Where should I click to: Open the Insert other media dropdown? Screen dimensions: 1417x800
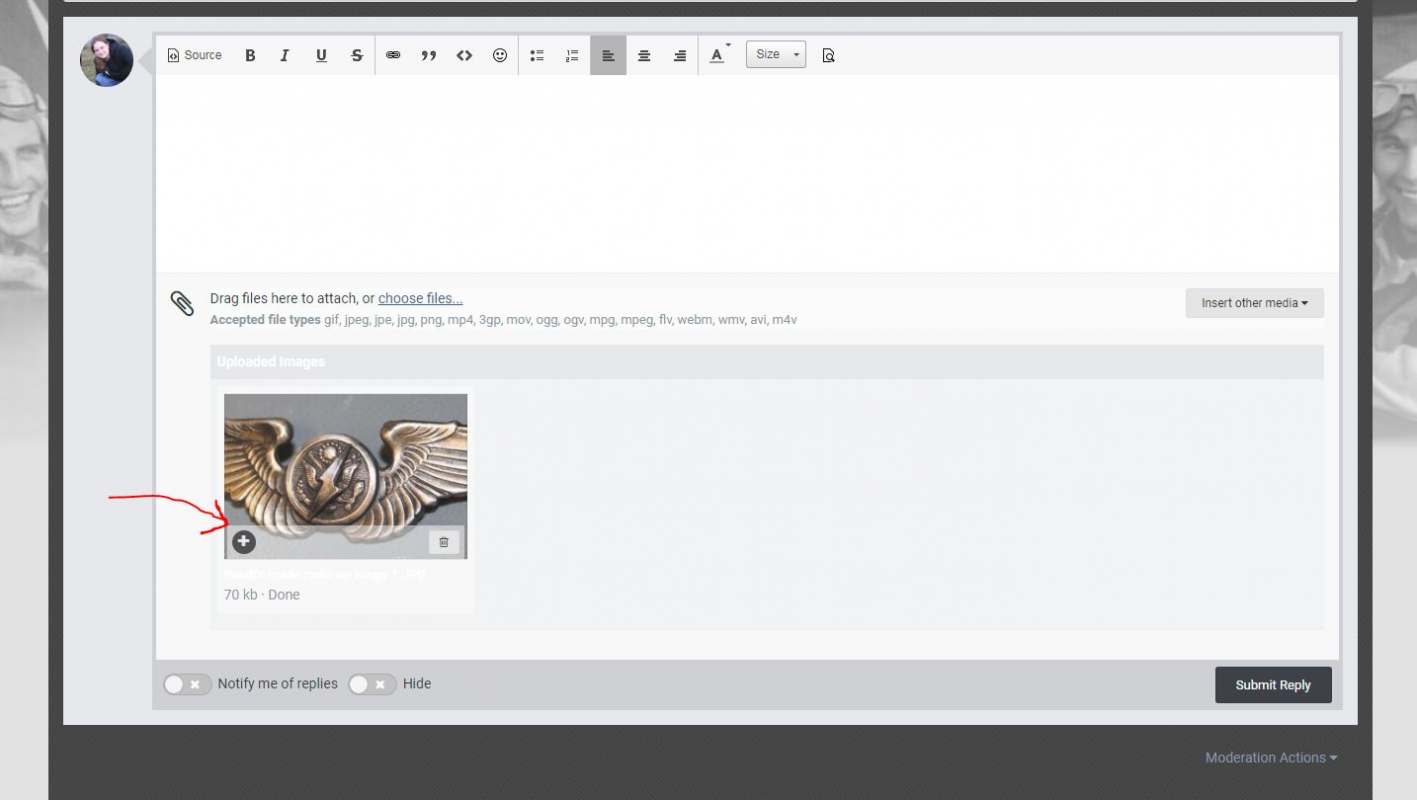click(1253, 302)
